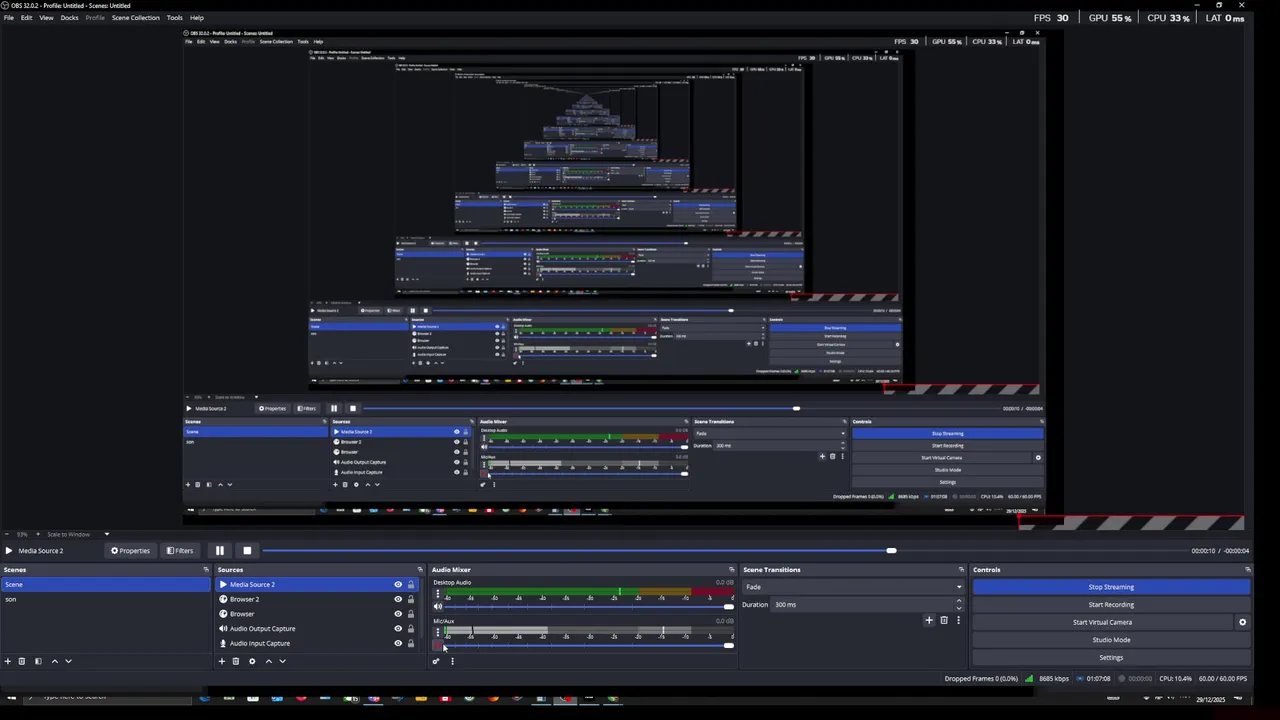
Task: Toggle lock on Browser 2 source
Action: (411, 599)
